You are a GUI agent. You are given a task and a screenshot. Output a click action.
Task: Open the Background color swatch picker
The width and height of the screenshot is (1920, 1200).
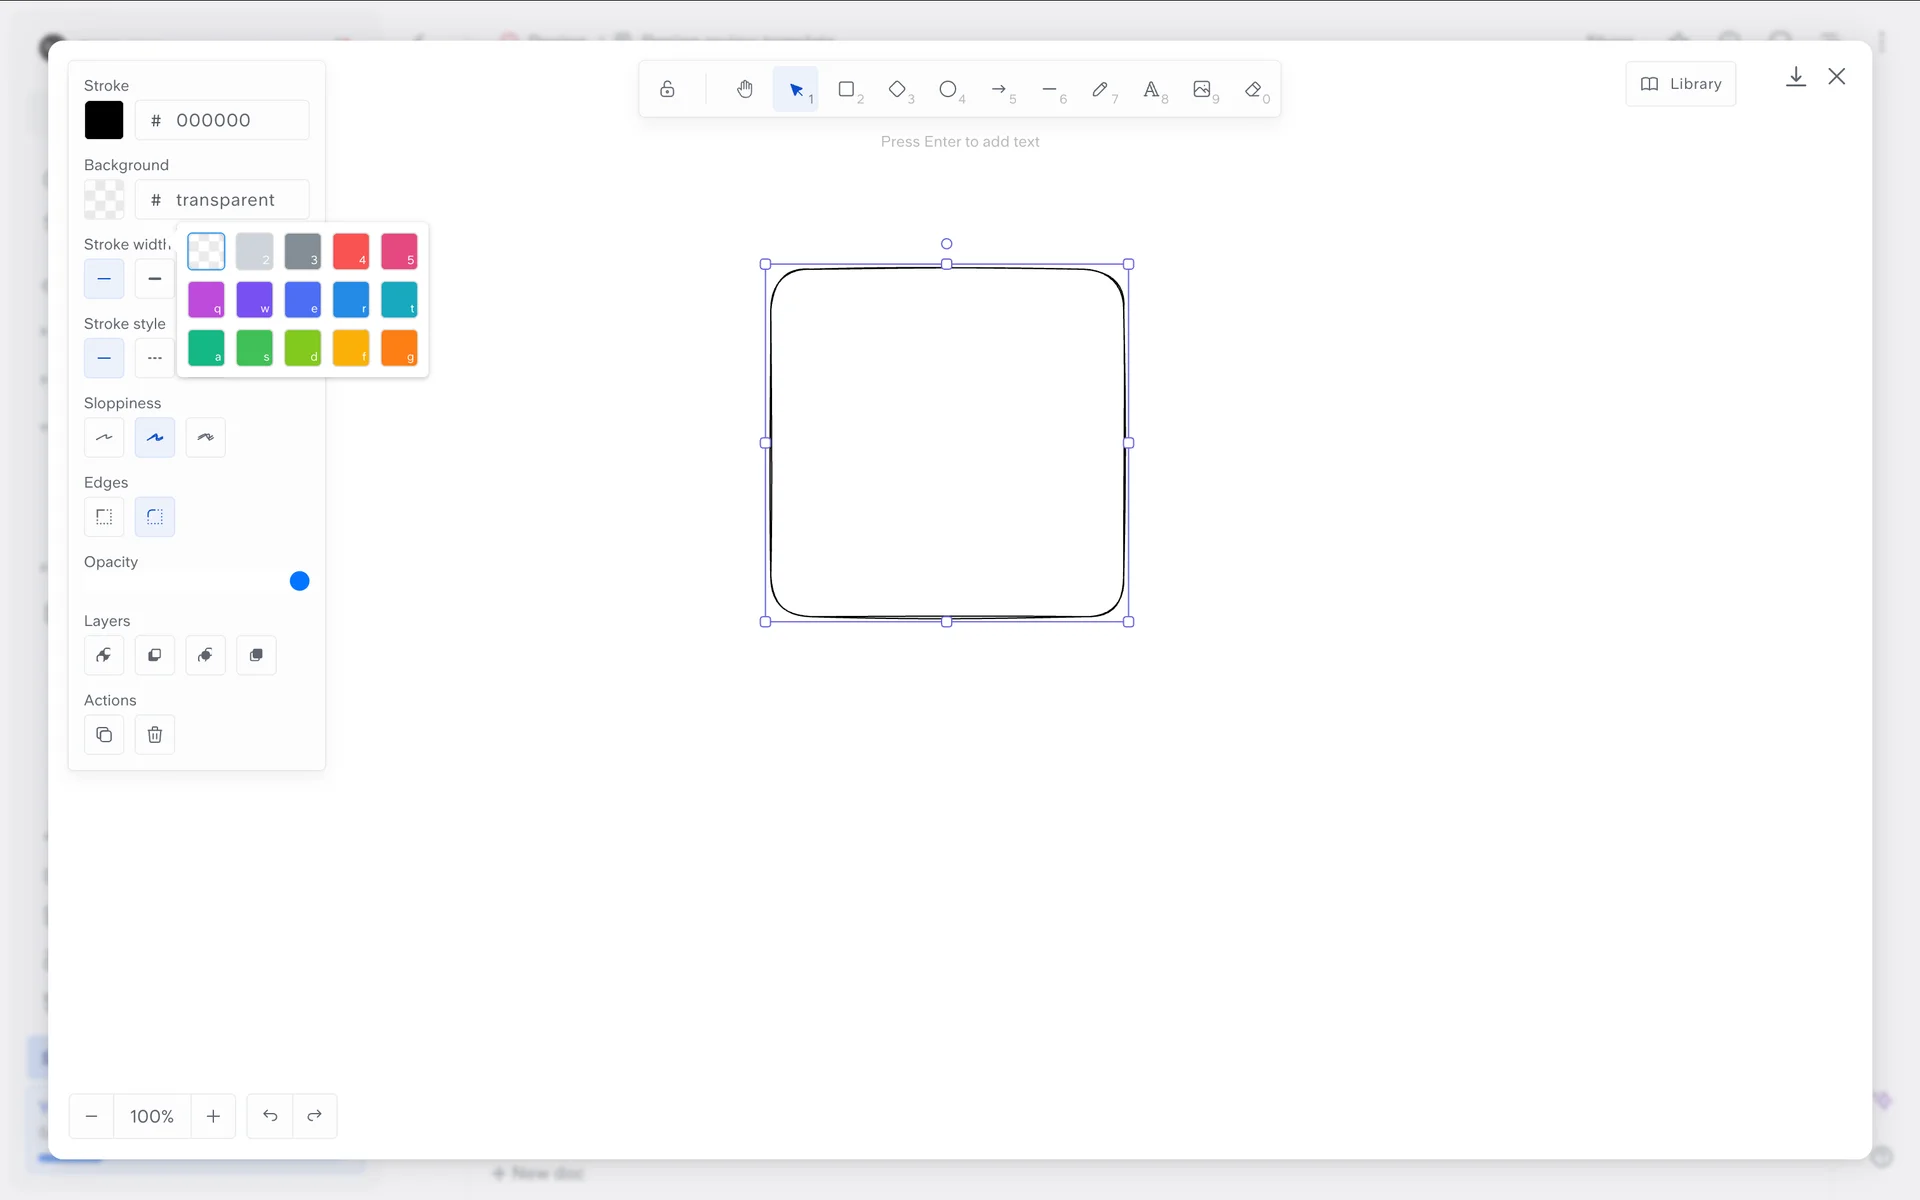pyautogui.click(x=104, y=200)
